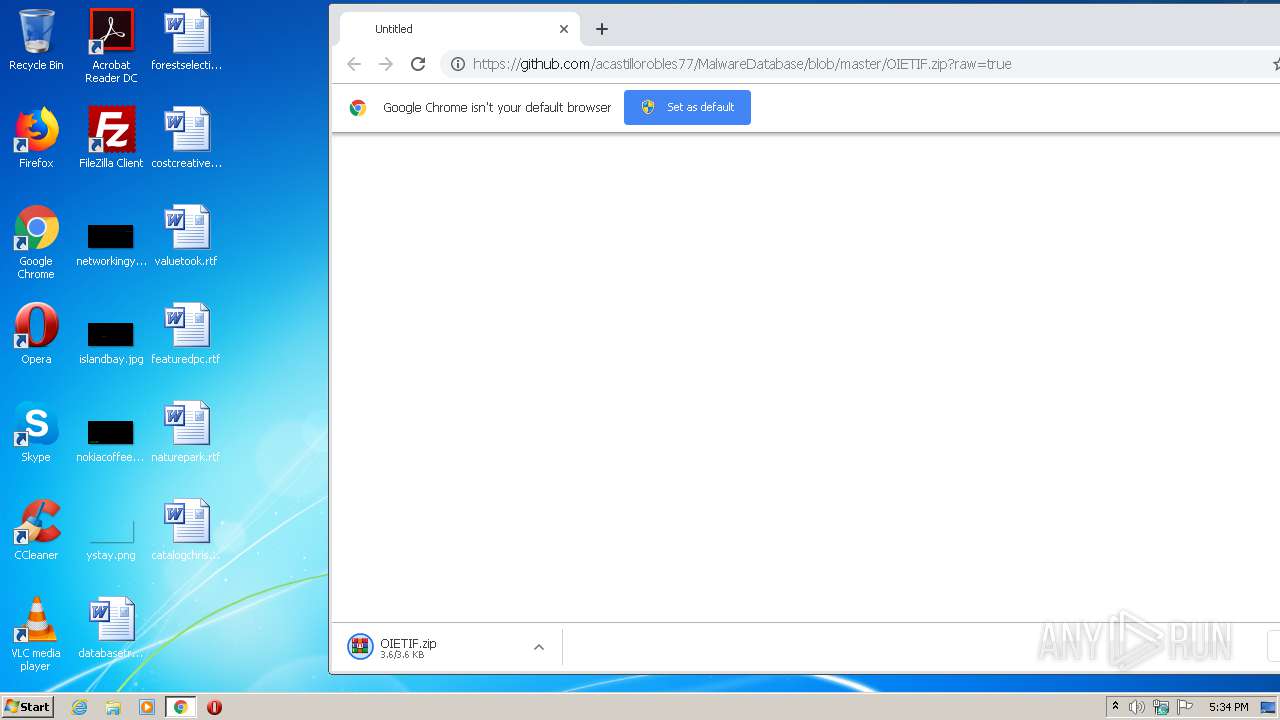Open naturepark.rtf document icon
This screenshot has width=1280, height=720.
click(x=186, y=432)
